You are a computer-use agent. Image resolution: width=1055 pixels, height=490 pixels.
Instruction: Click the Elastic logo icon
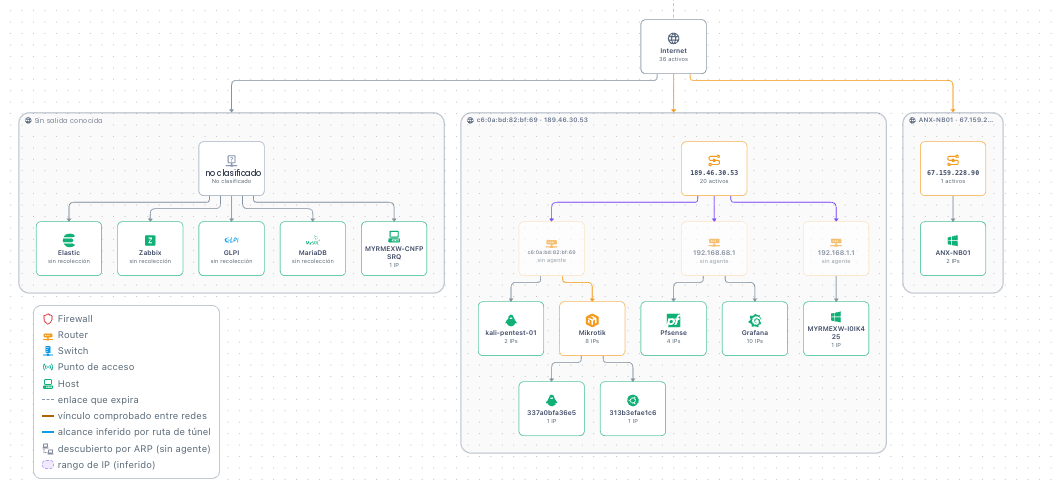(x=69, y=240)
